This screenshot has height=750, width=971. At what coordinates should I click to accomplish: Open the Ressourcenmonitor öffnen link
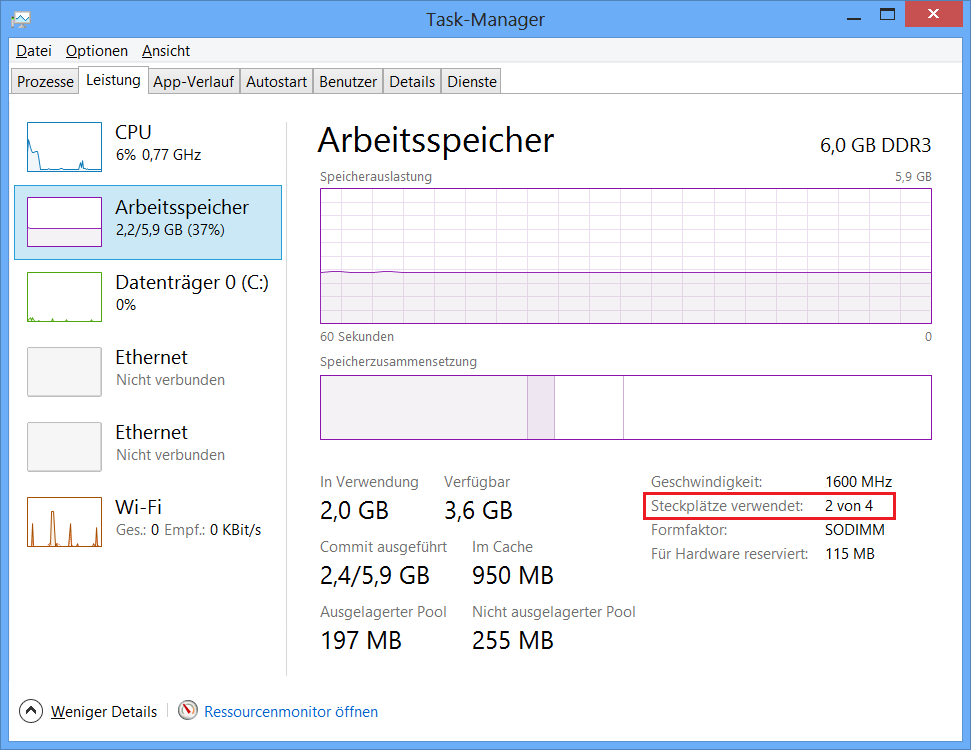(291, 712)
